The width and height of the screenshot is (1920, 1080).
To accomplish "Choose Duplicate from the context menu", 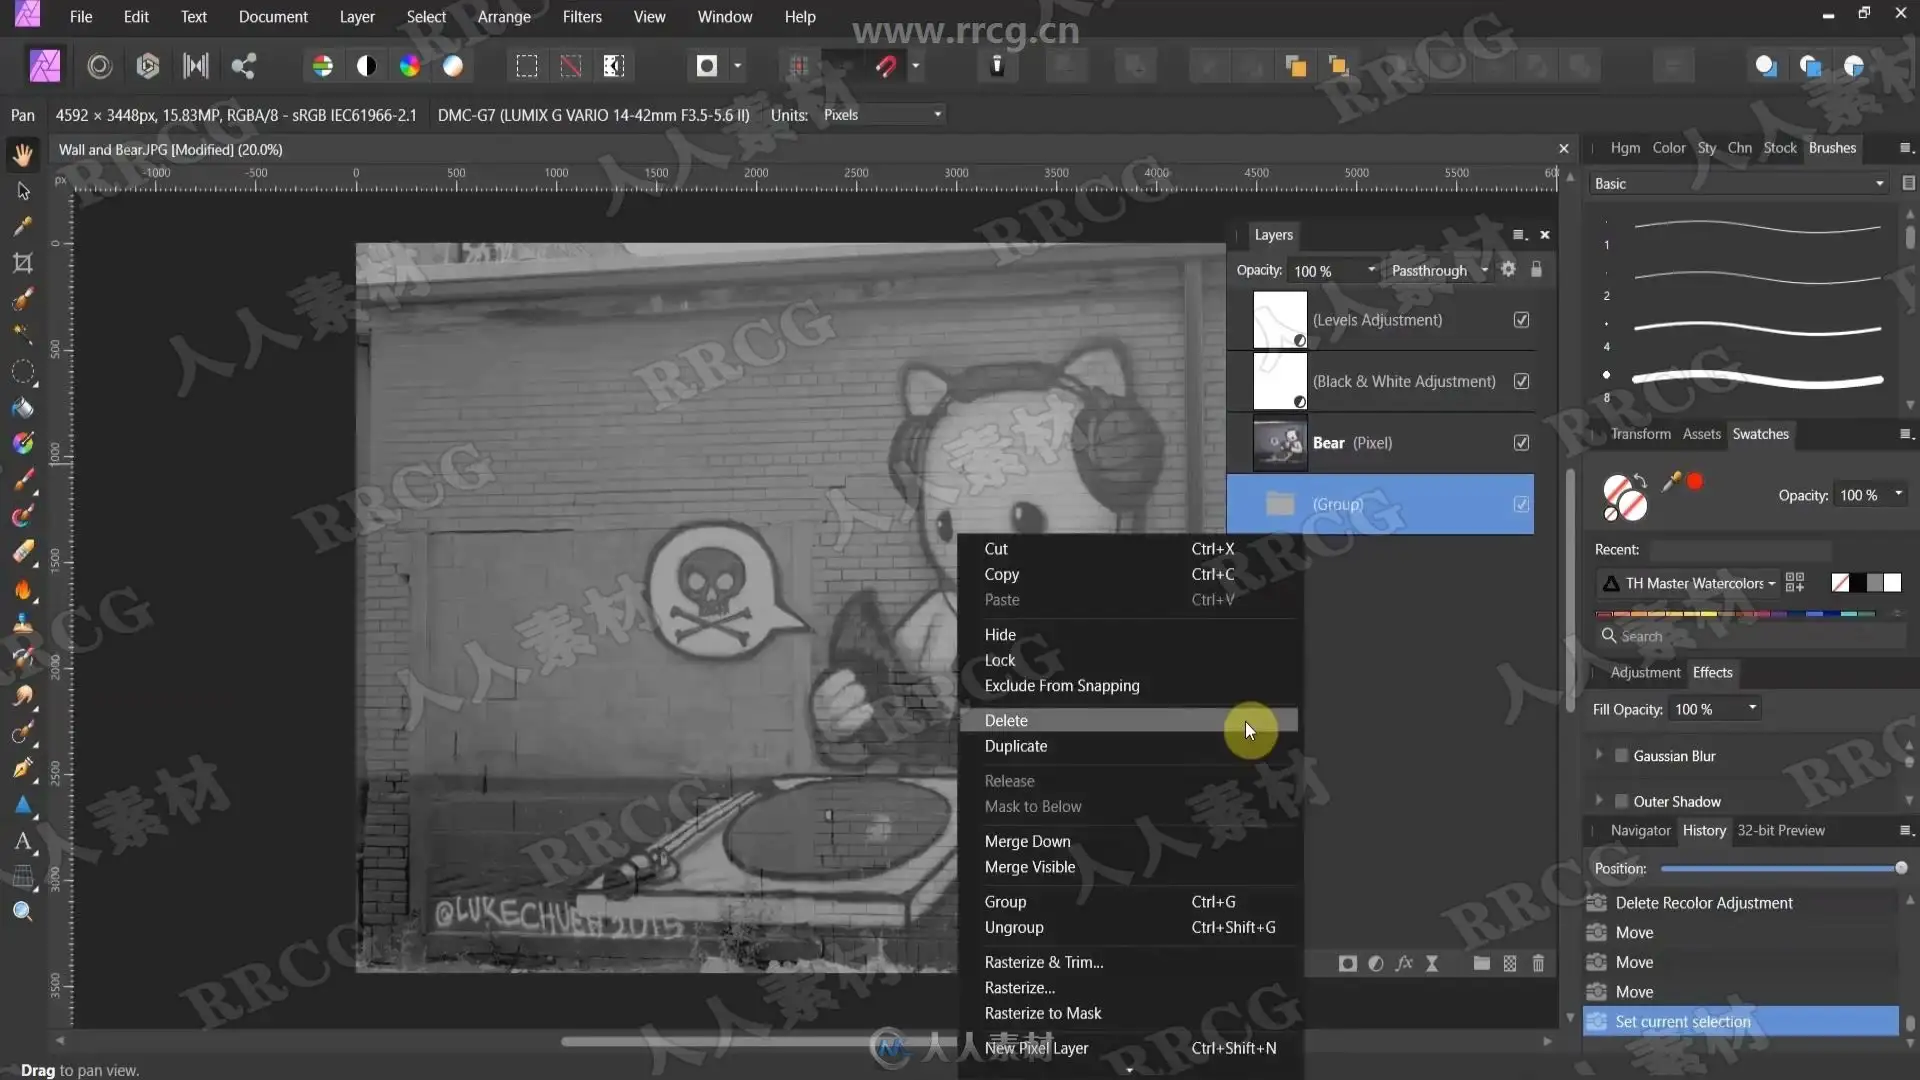I will pos(1128,746).
